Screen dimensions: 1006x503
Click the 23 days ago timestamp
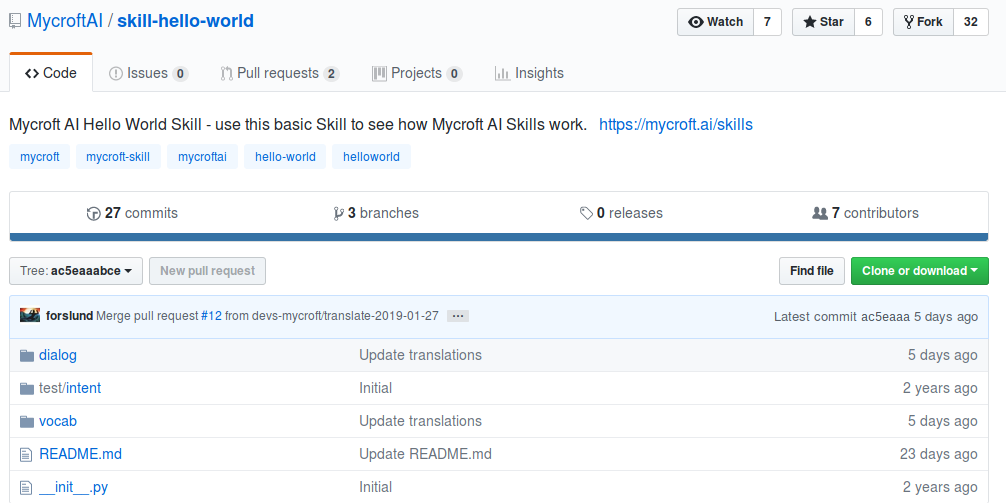[939, 454]
